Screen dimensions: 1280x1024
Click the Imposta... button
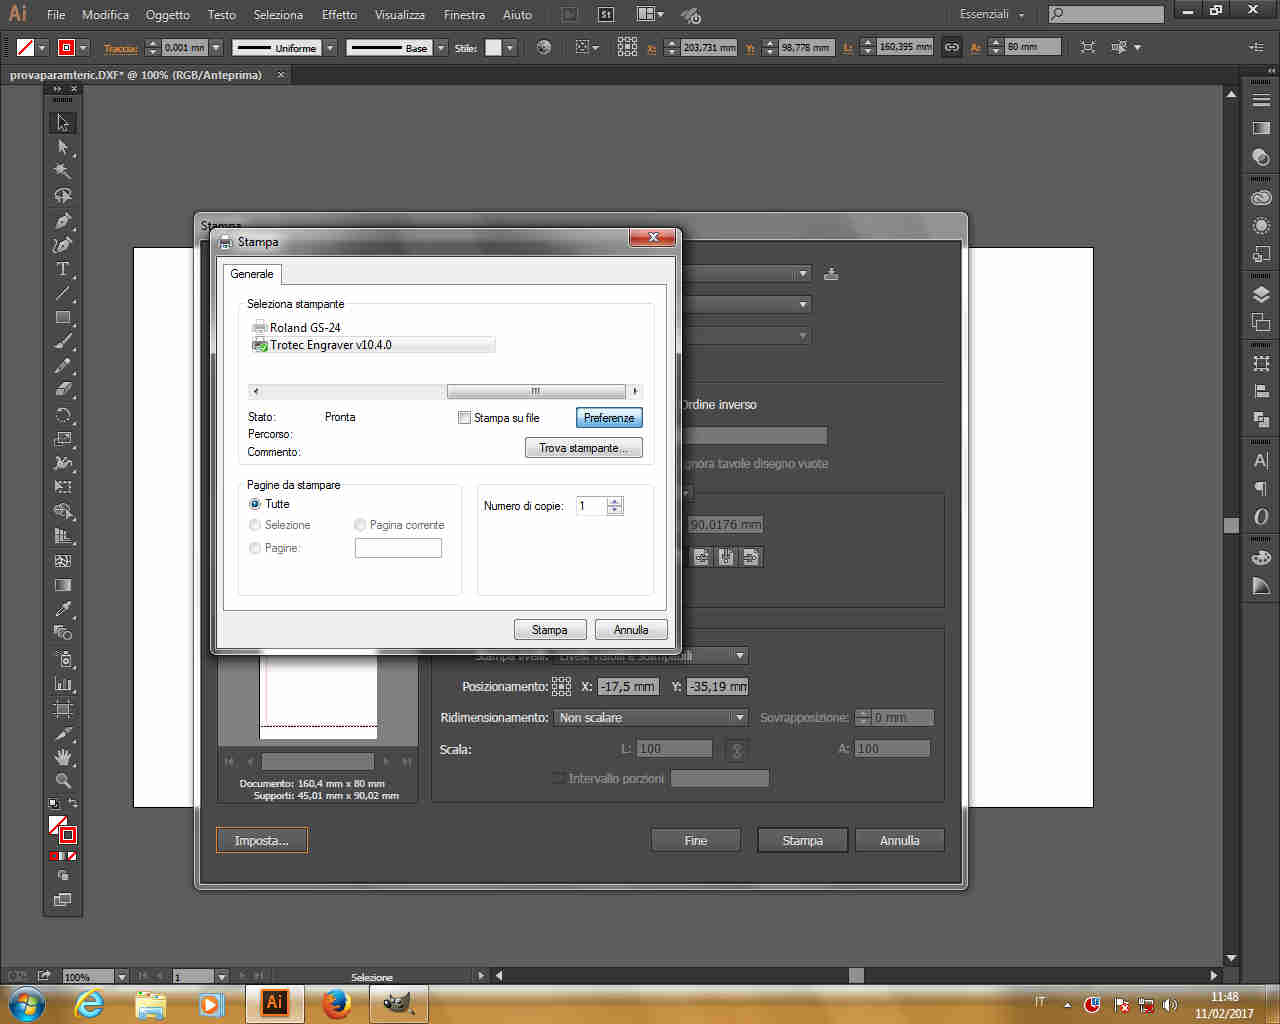262,841
